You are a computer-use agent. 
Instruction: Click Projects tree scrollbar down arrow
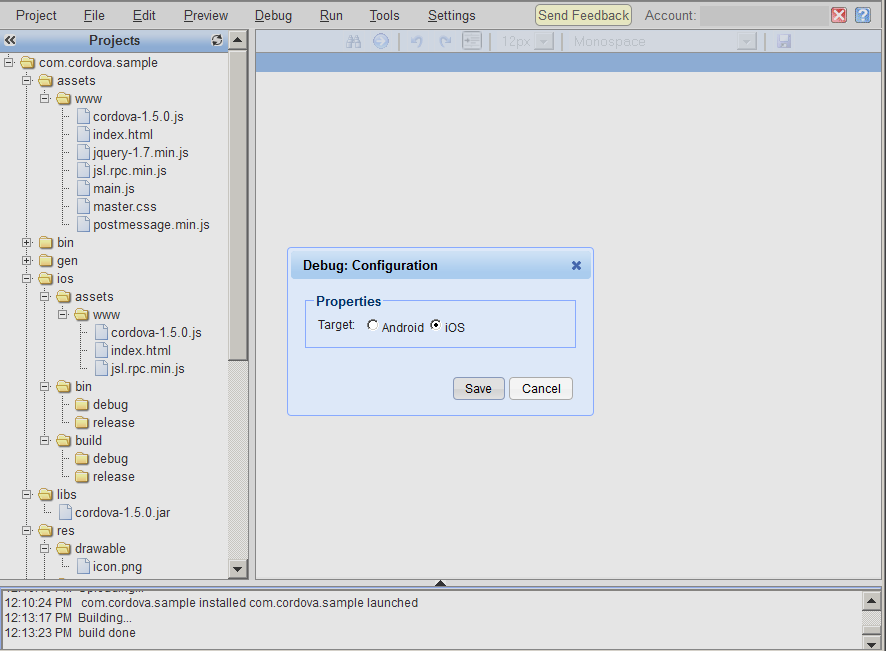tap(237, 569)
